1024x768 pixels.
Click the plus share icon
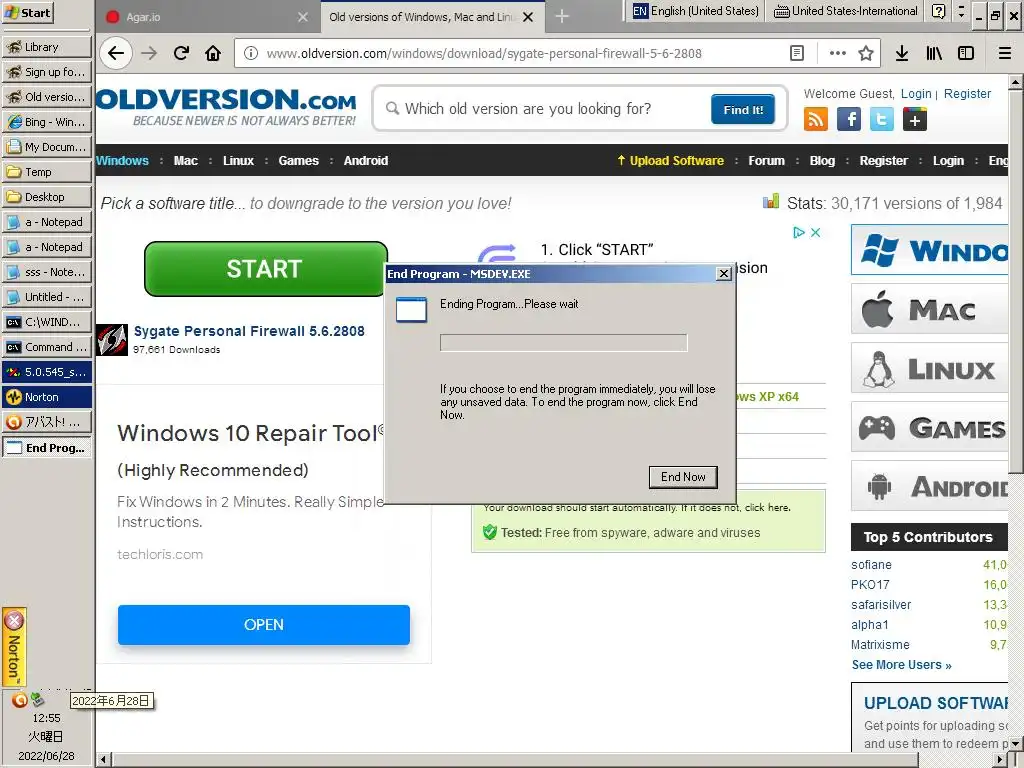pos(915,120)
